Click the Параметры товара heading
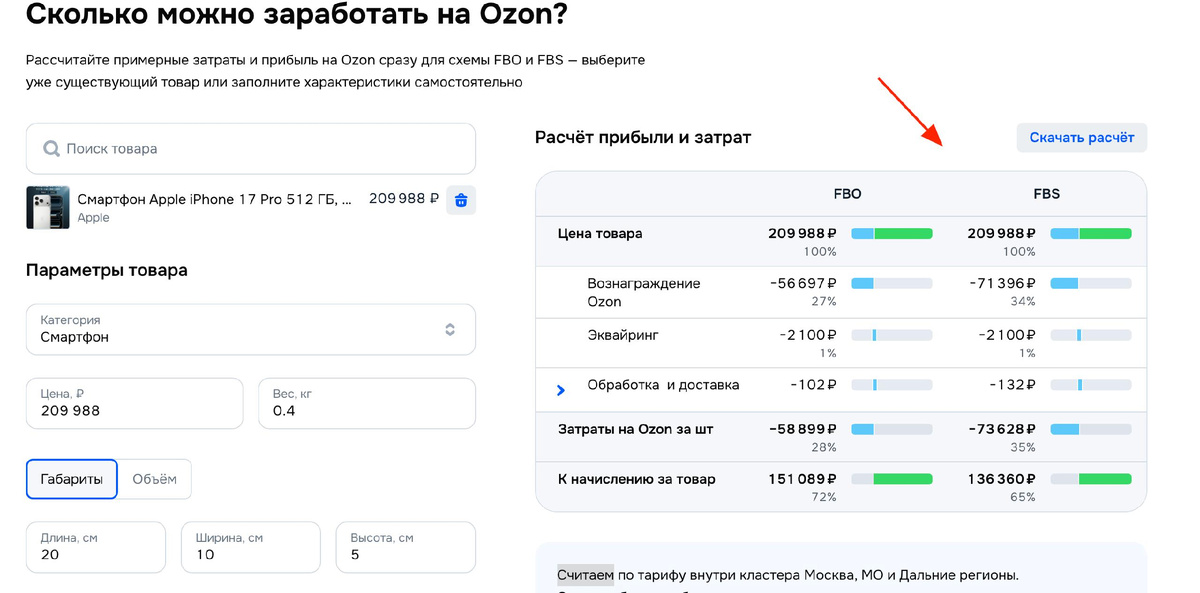The height and width of the screenshot is (593, 1200). [106, 271]
